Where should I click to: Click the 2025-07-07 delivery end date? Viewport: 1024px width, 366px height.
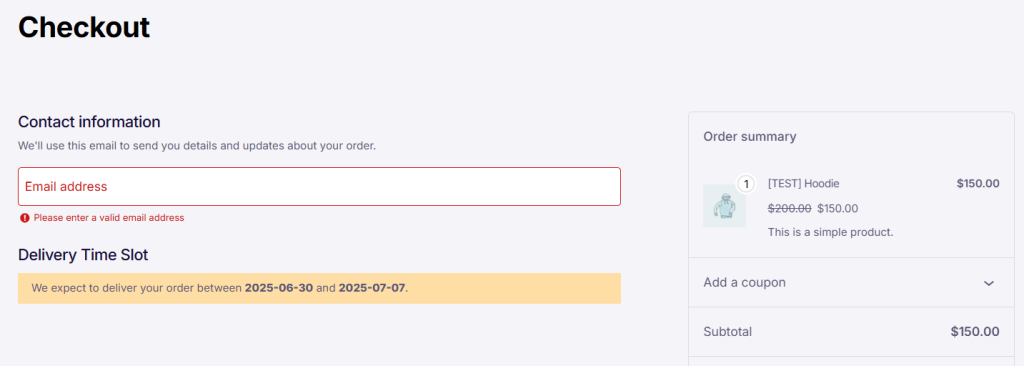[372, 288]
